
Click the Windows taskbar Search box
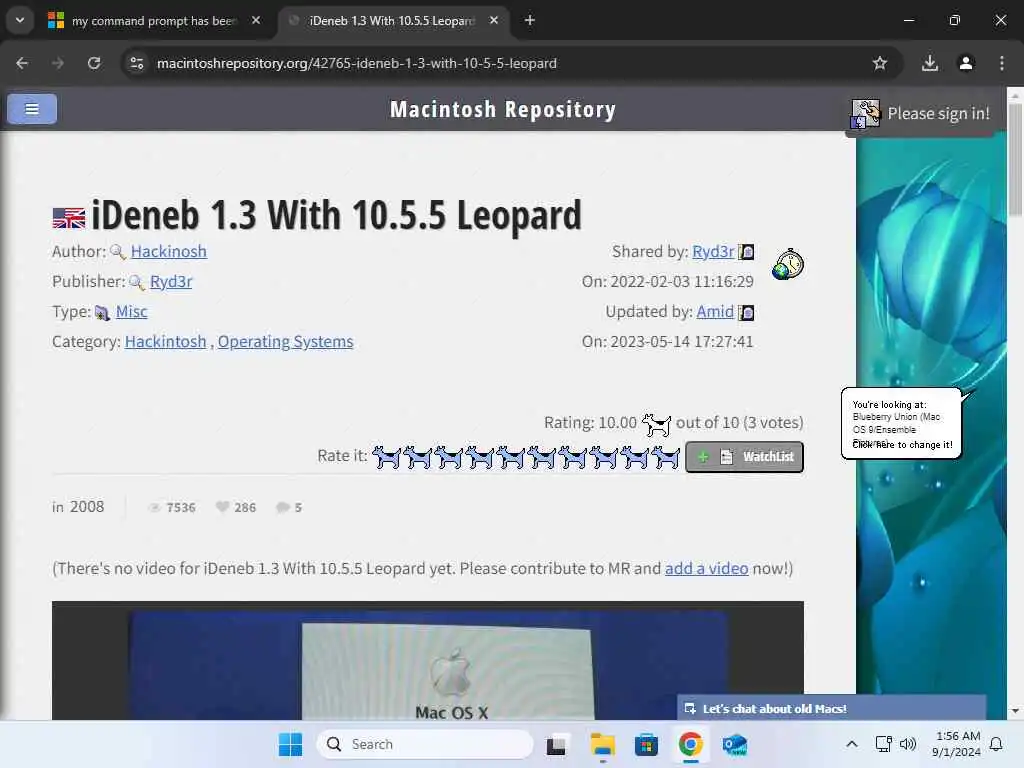(424, 744)
